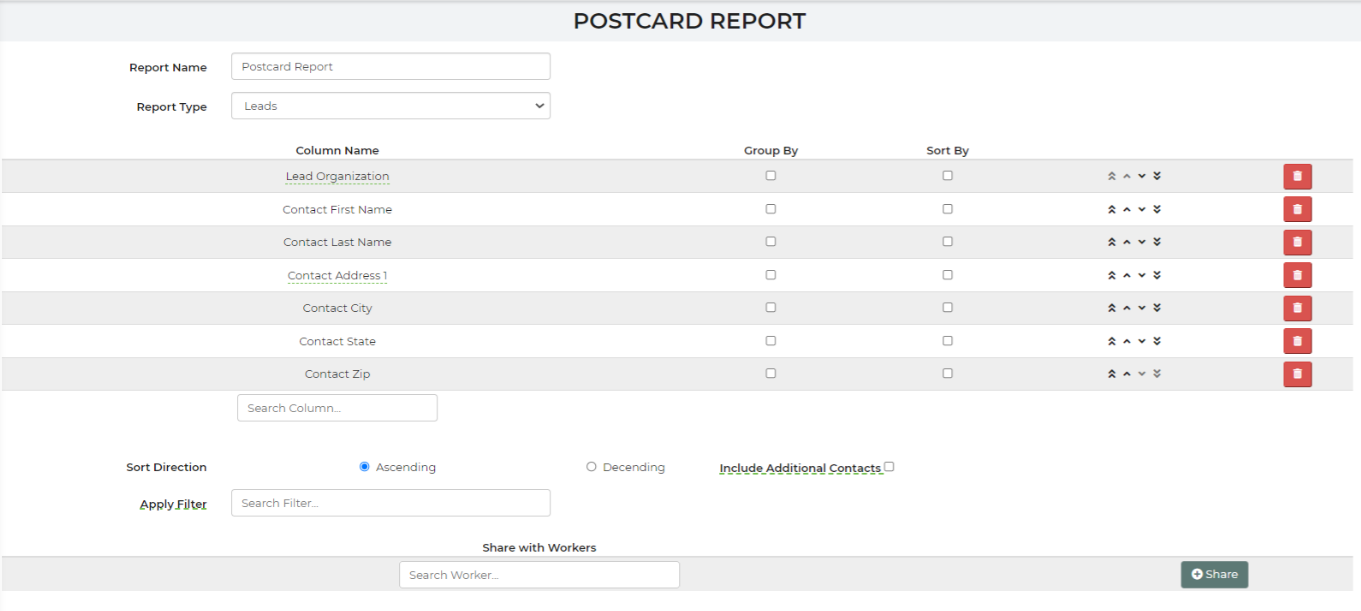Move Contact City down one position
The height and width of the screenshot is (611, 1361).
tap(1142, 308)
